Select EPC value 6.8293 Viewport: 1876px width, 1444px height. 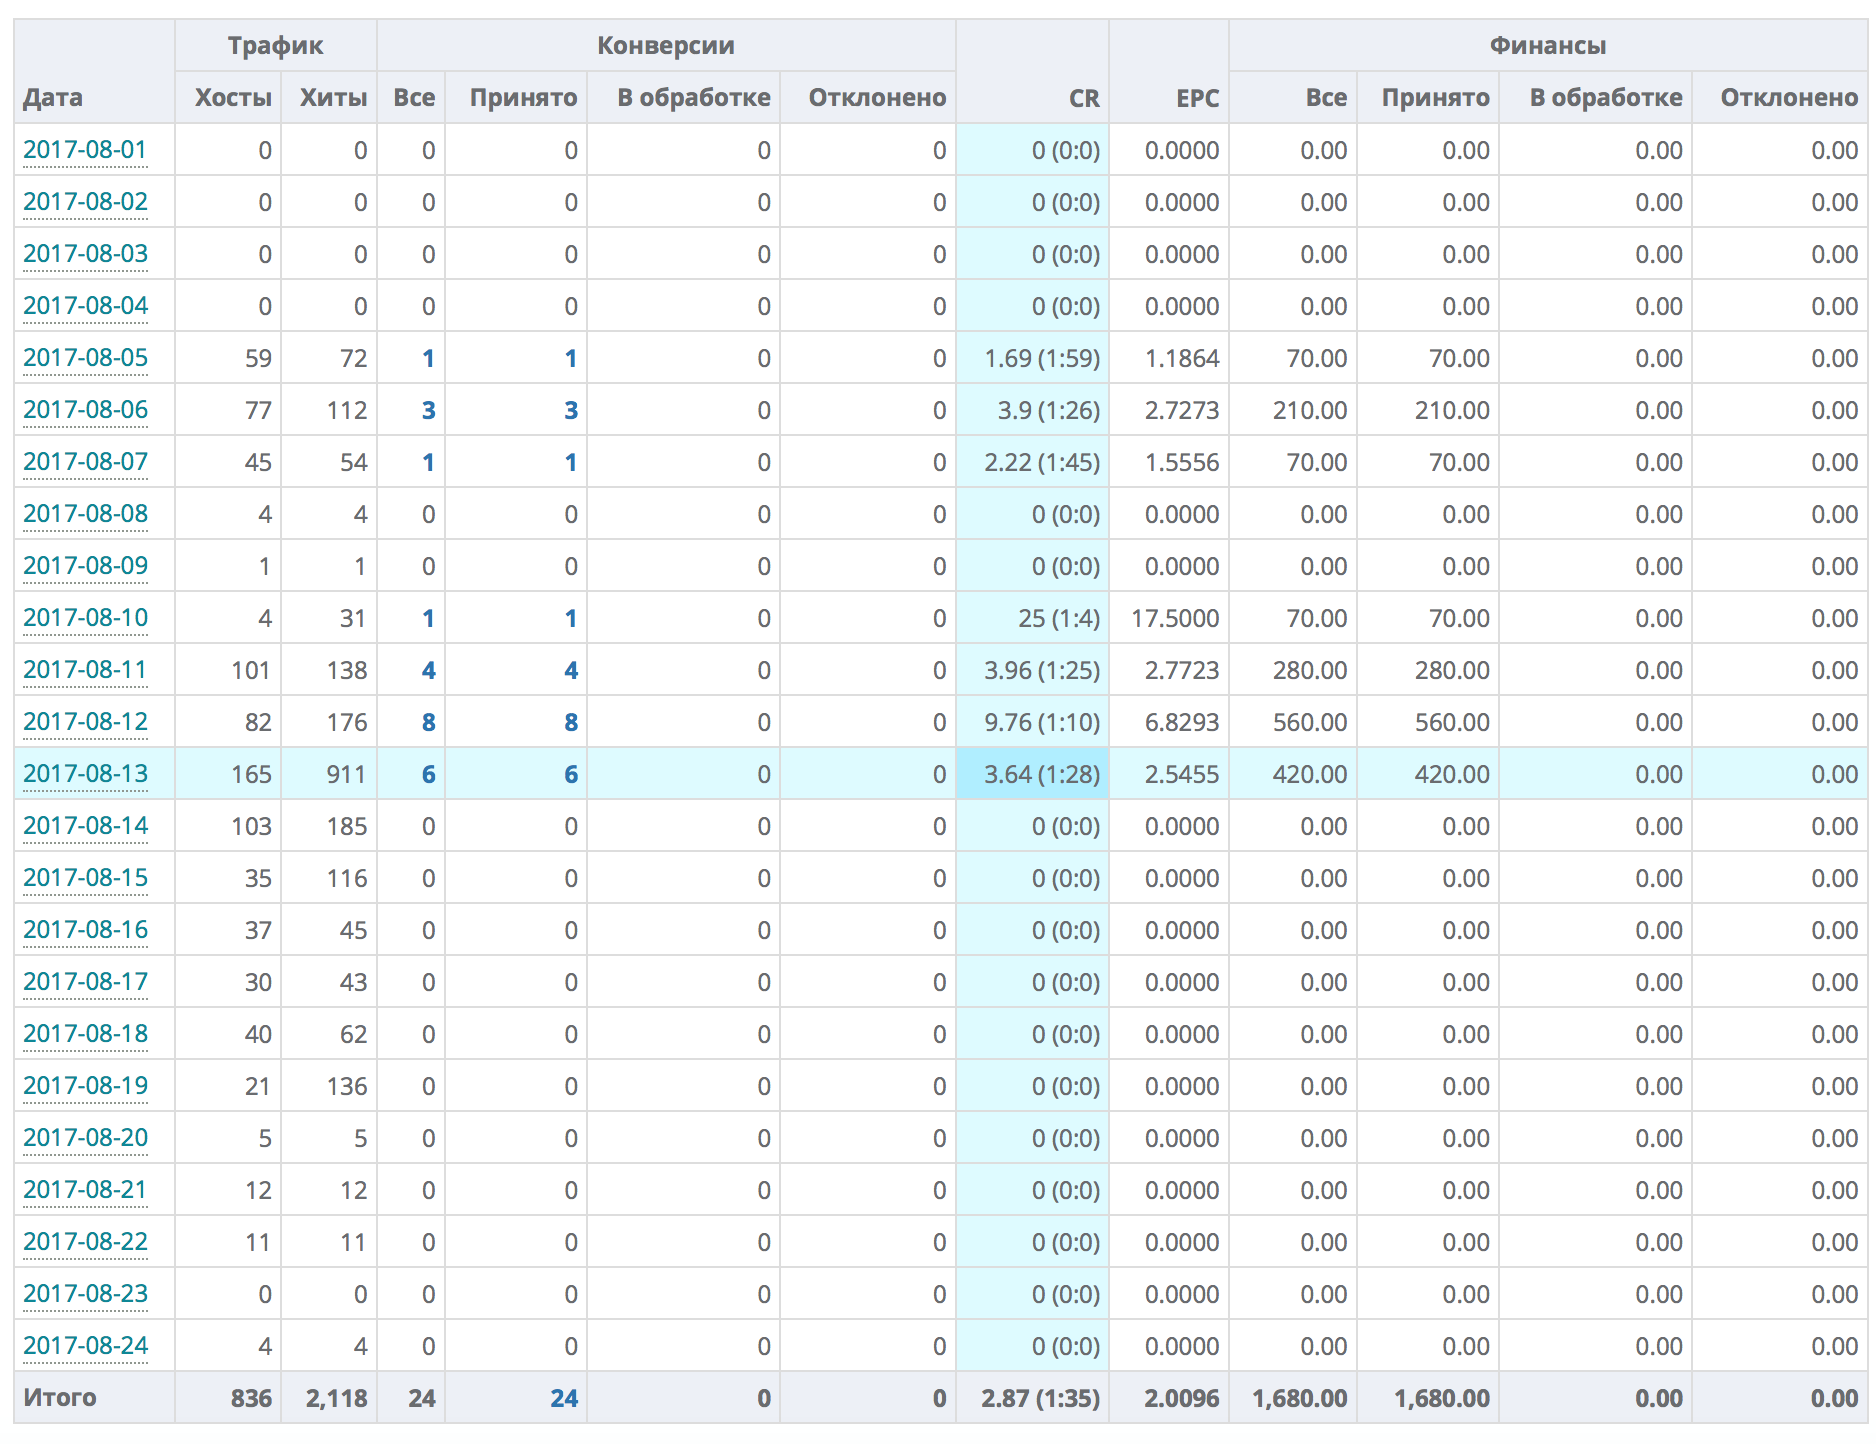[x=1182, y=722]
